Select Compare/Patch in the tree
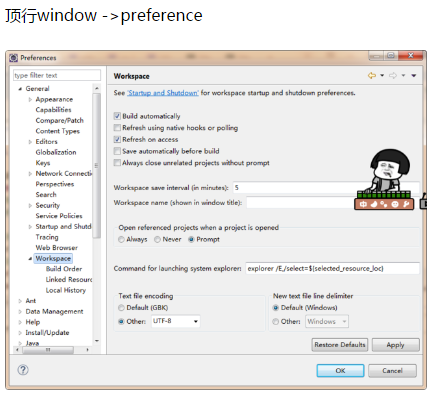Screen dimensions: 446x395 point(60,120)
